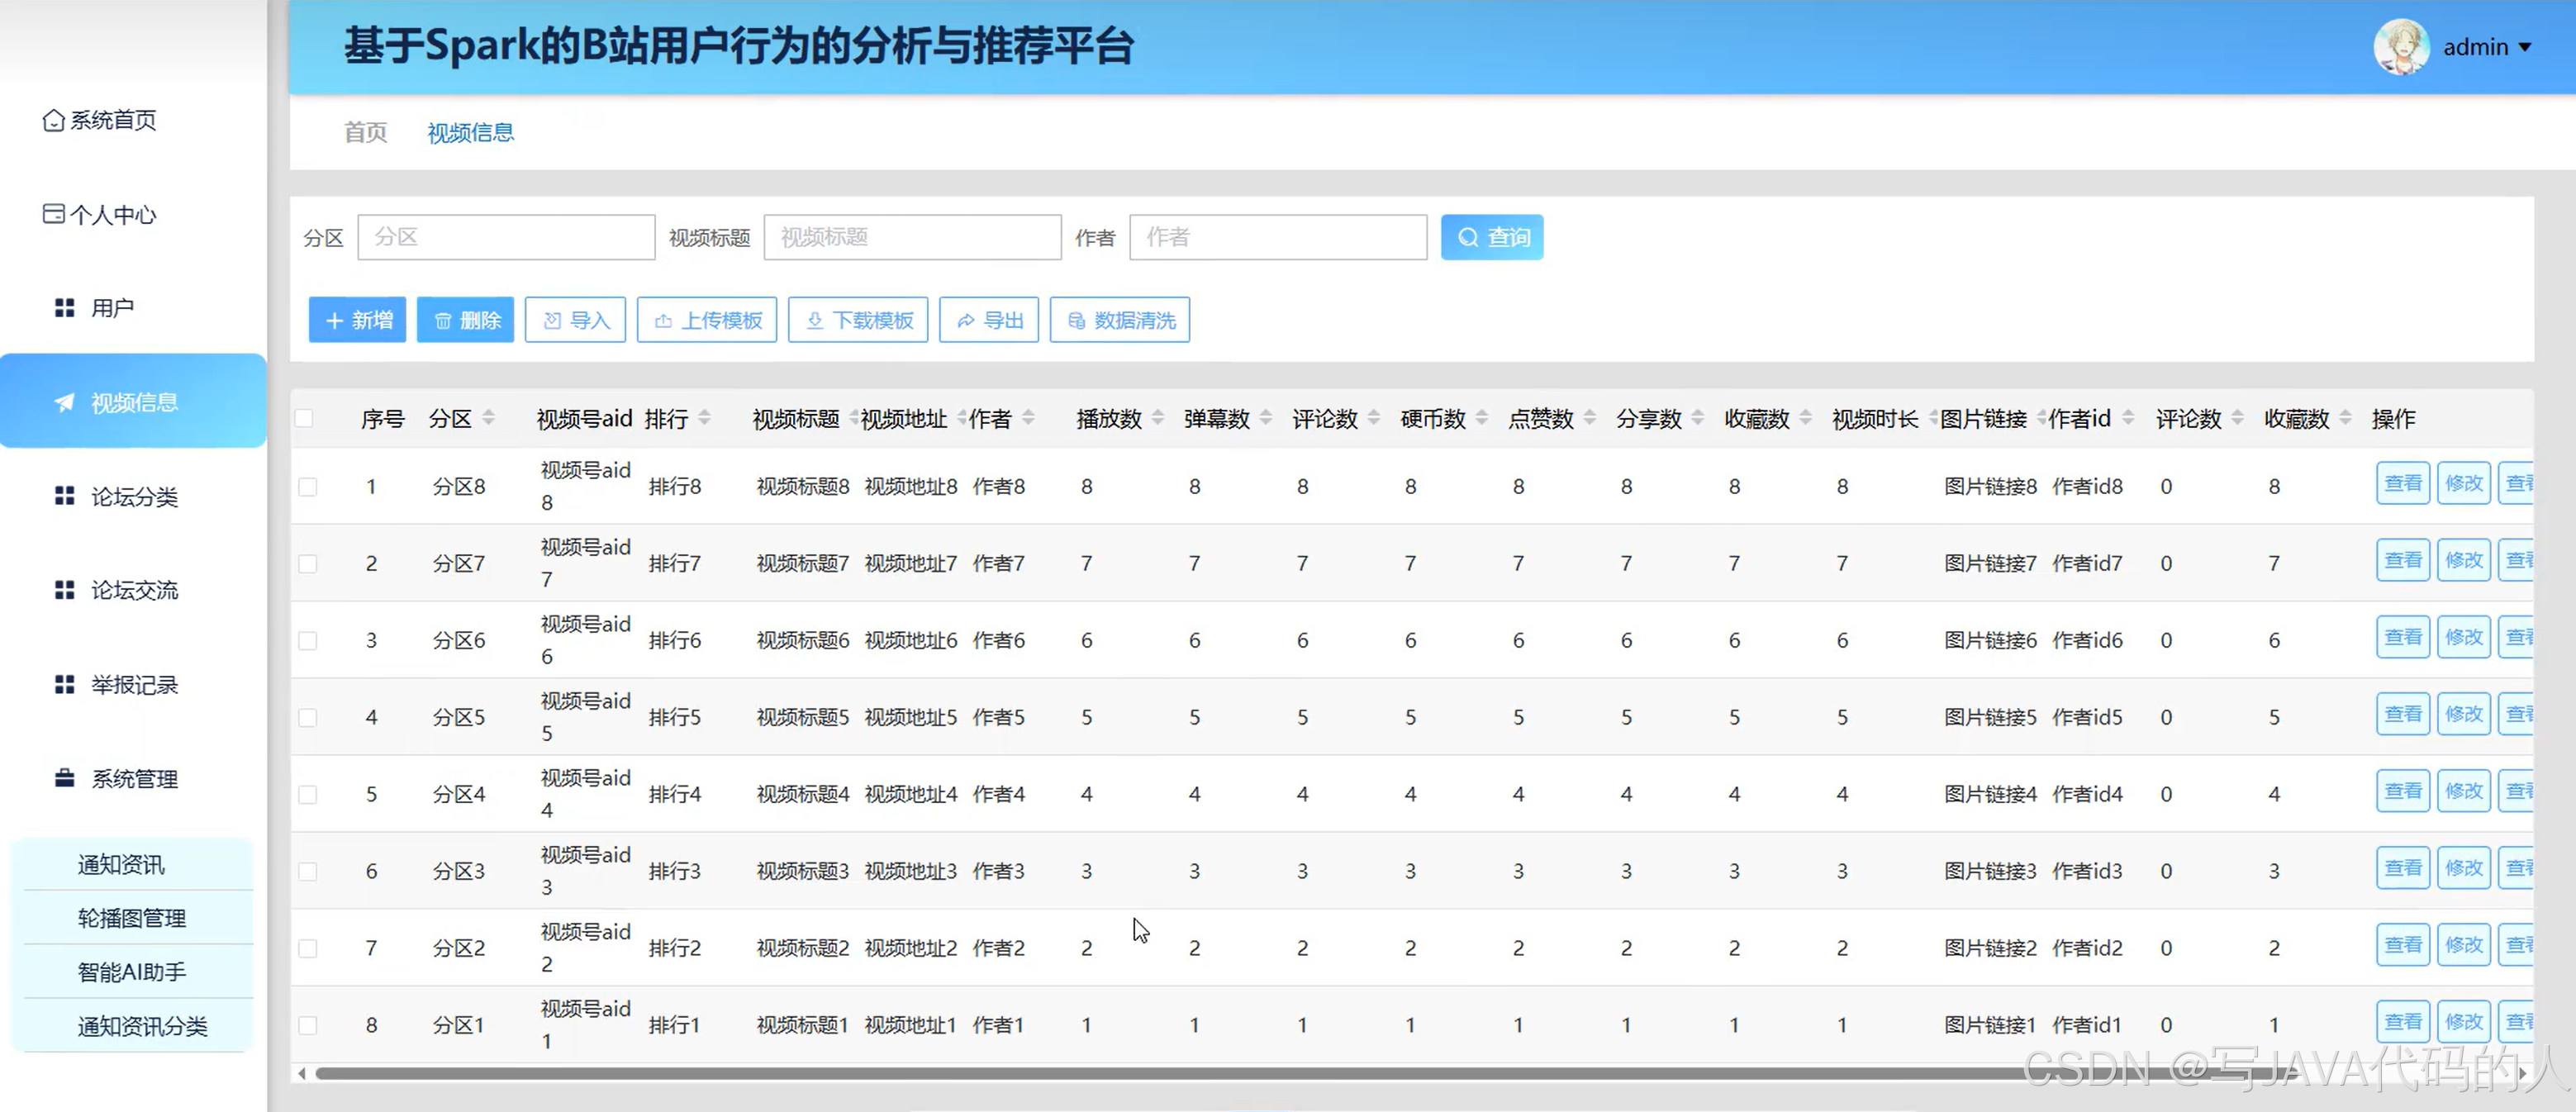Sort by 评论数 column after 弹幕数
Image resolution: width=2576 pixels, height=1112 pixels.
(1374, 418)
